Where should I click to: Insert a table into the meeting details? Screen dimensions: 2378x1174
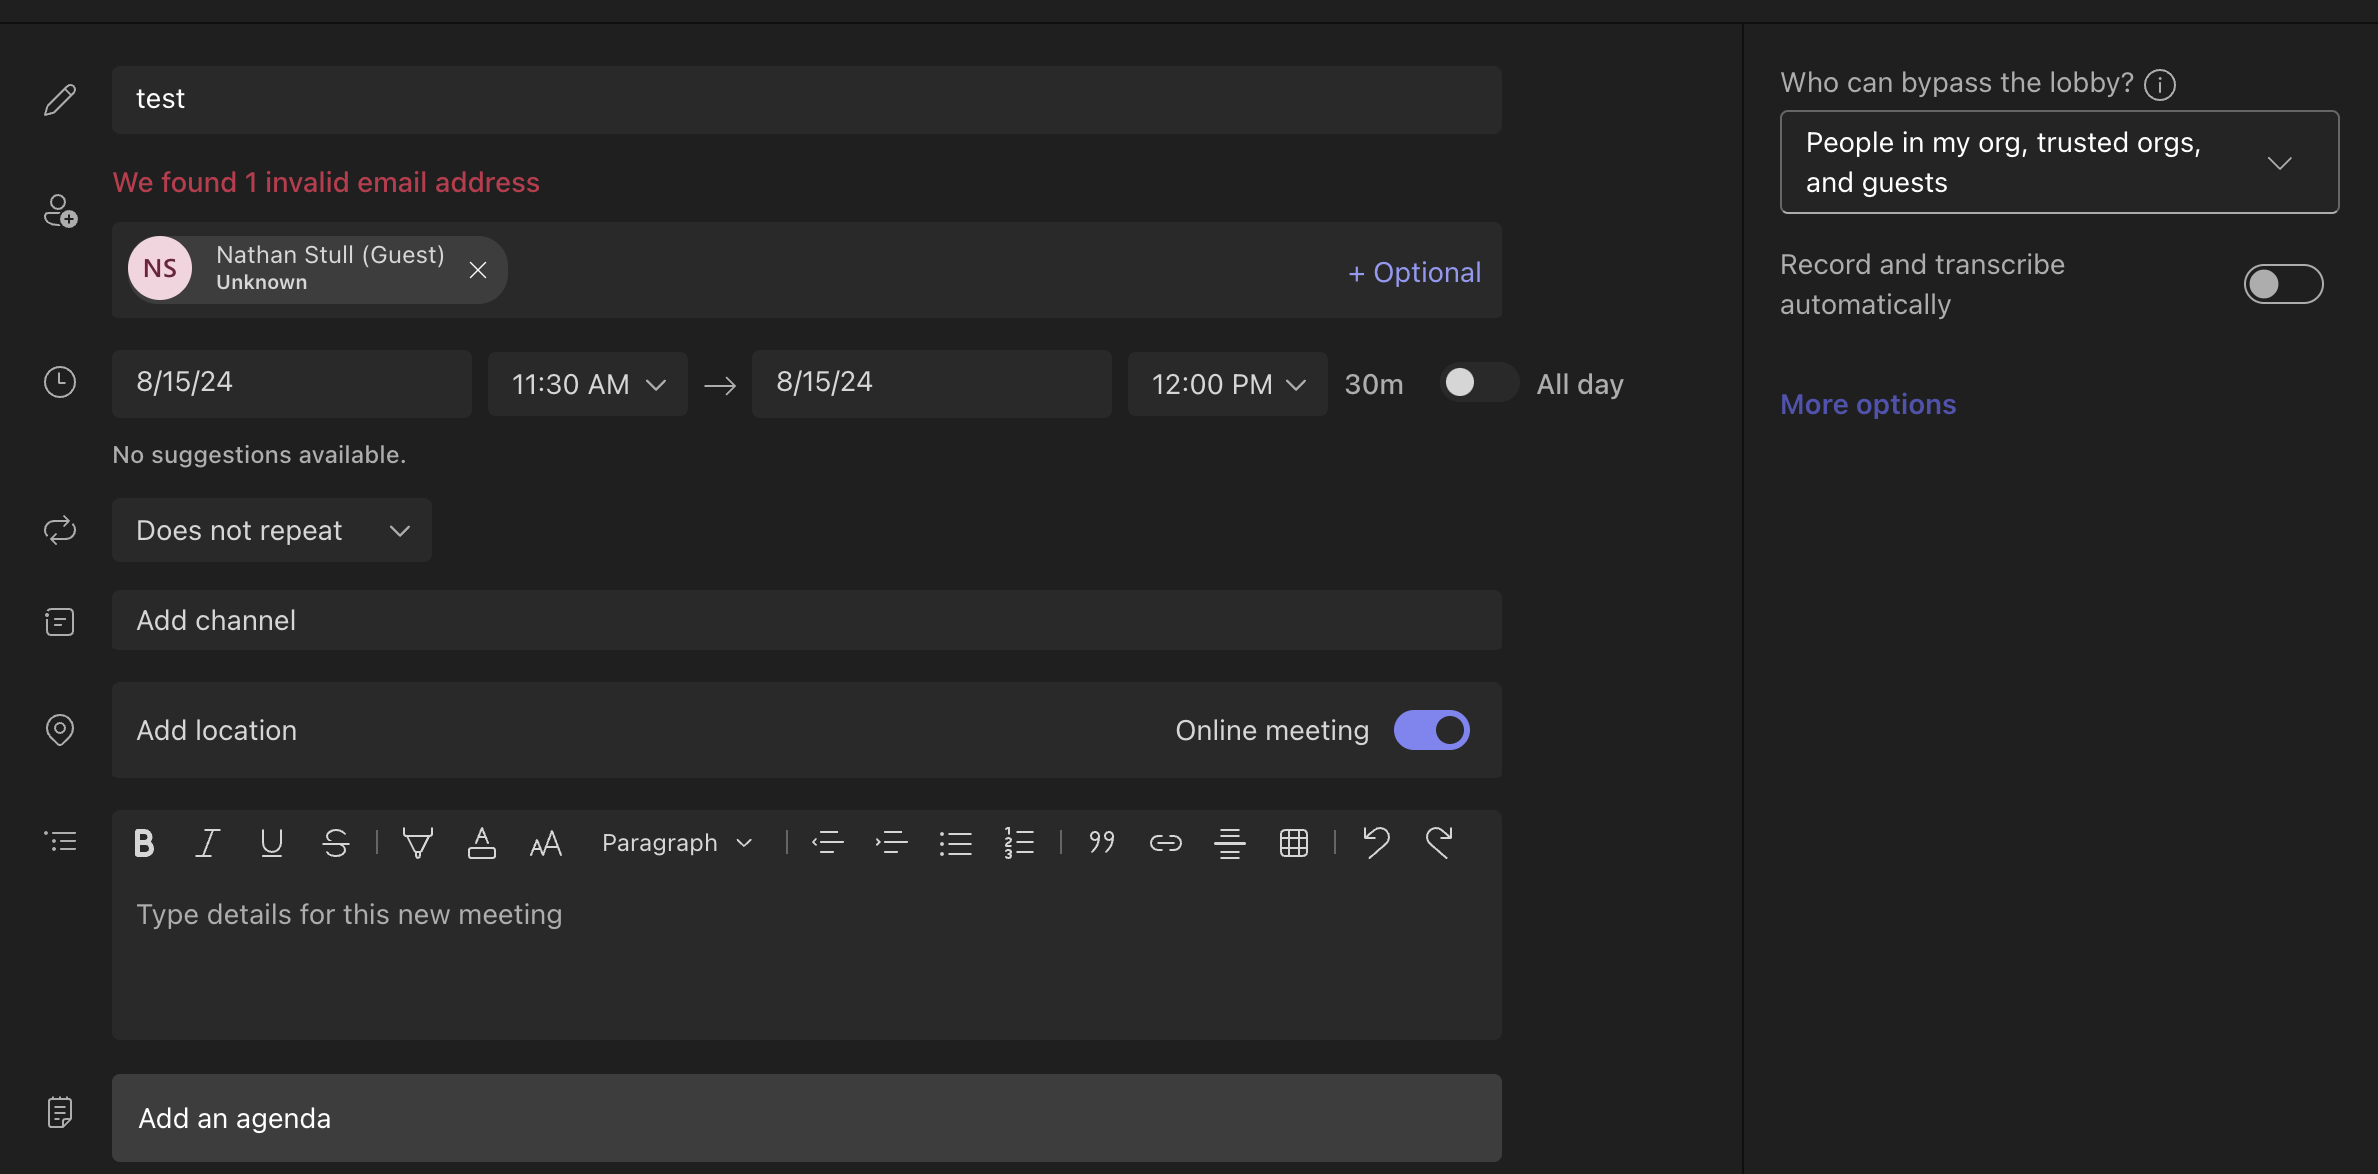(x=1293, y=843)
